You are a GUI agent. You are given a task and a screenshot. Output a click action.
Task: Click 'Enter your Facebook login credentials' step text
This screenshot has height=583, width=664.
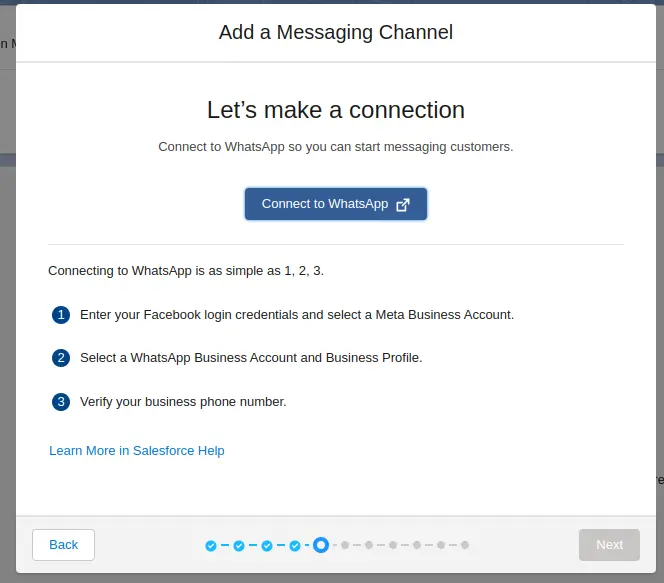click(x=297, y=315)
